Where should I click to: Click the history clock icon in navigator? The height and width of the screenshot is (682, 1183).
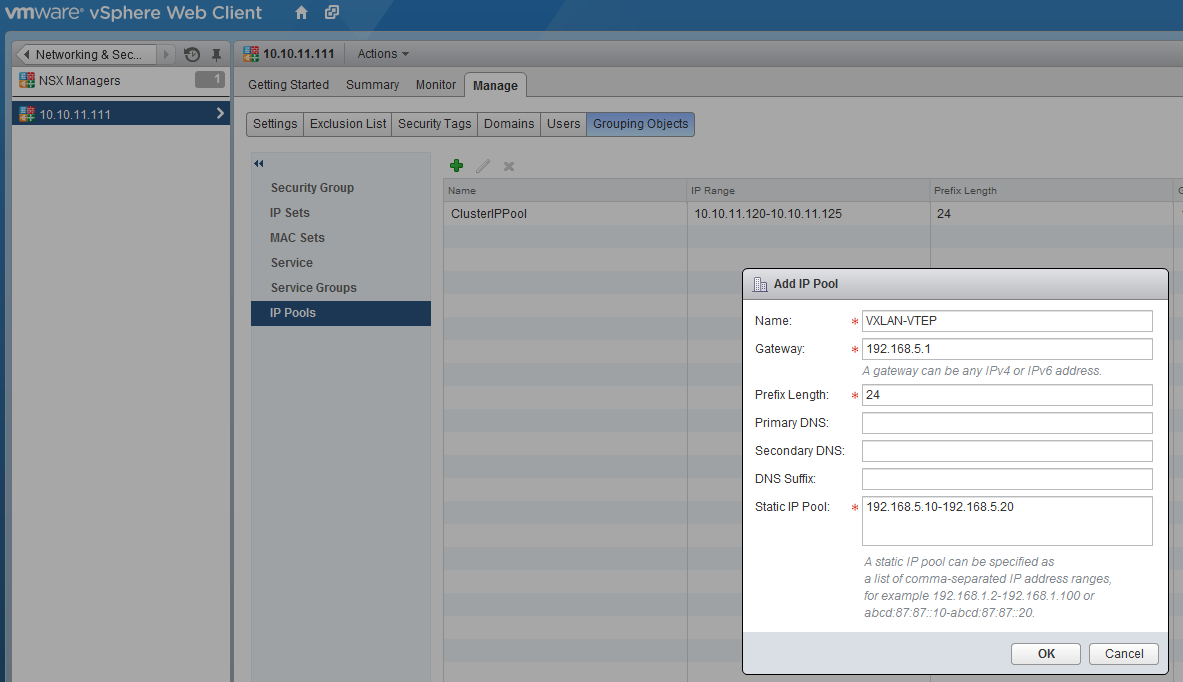click(x=192, y=55)
